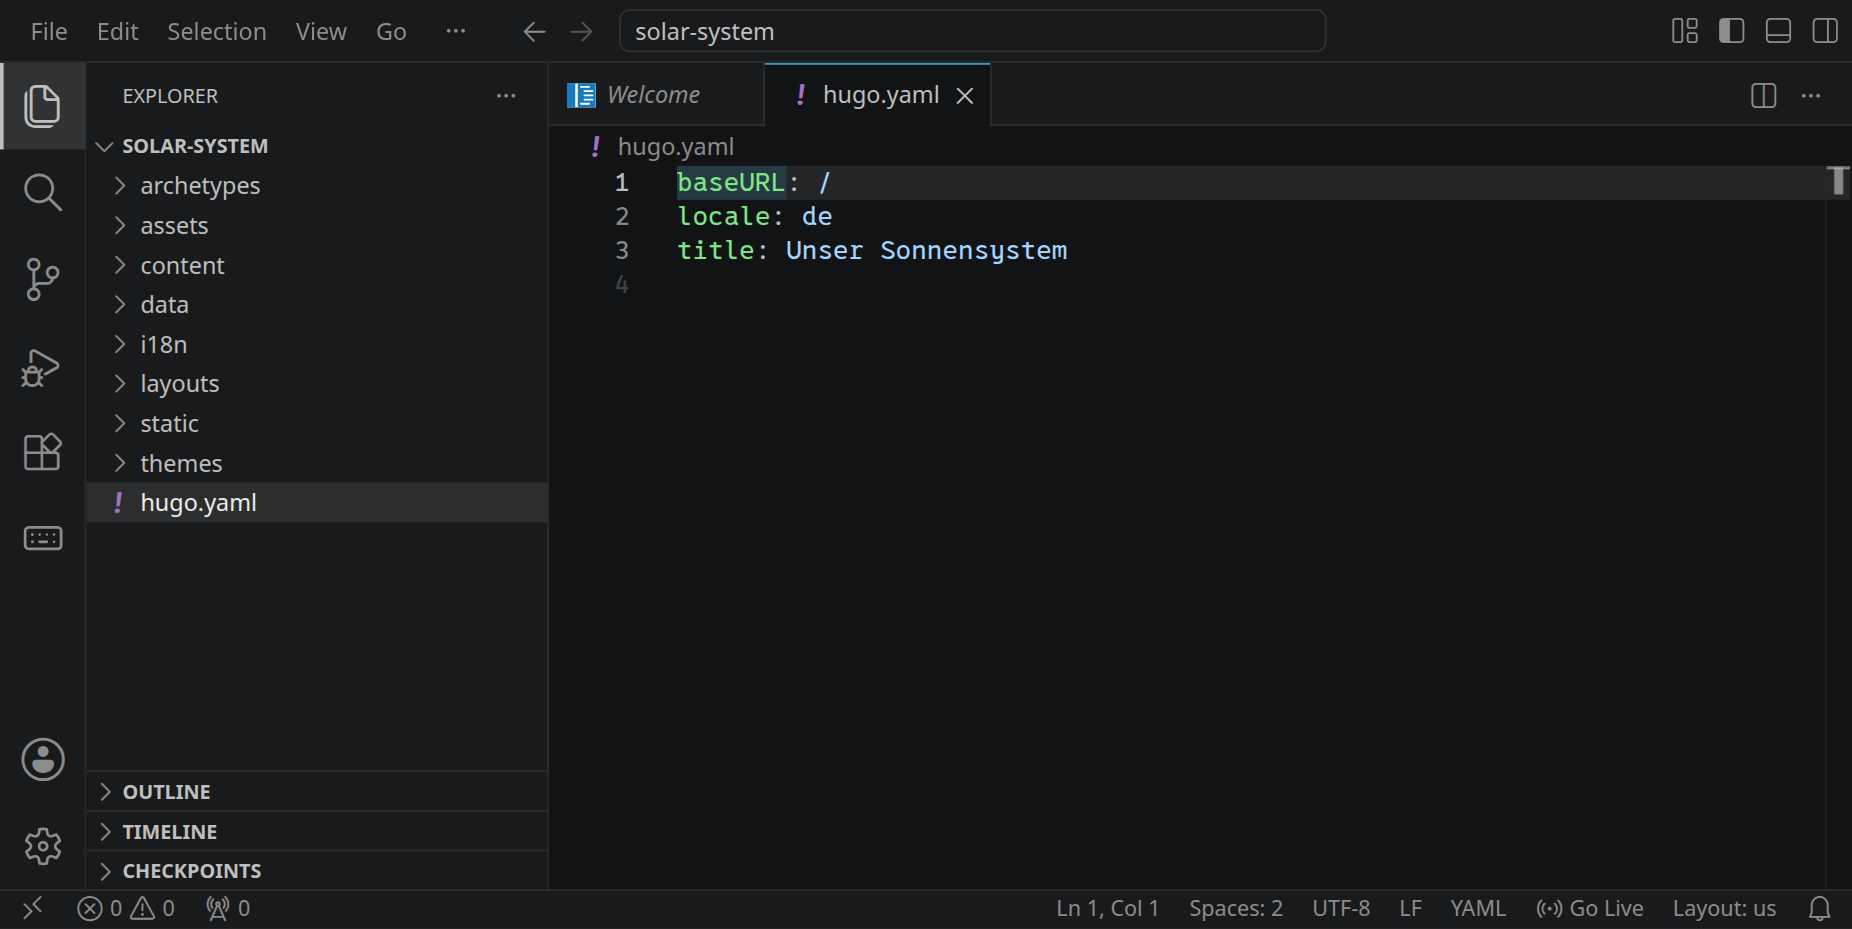1852x929 pixels.
Task: Open Explorer views and more actions menu
Action: (506, 96)
